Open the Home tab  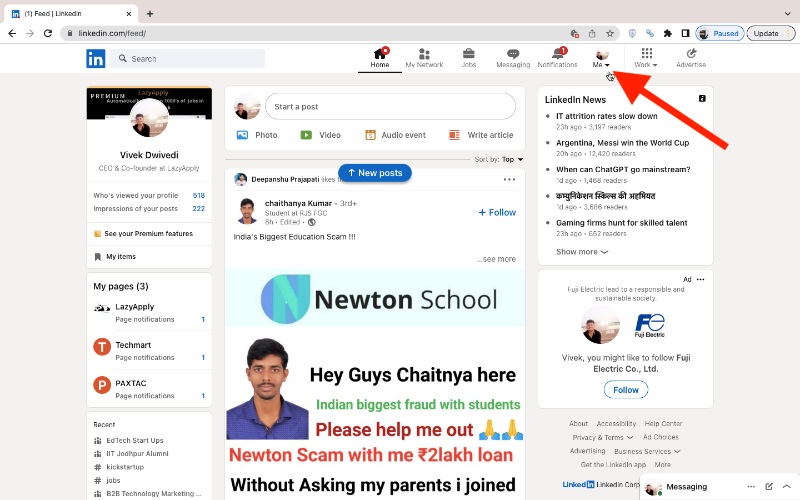[380, 58]
